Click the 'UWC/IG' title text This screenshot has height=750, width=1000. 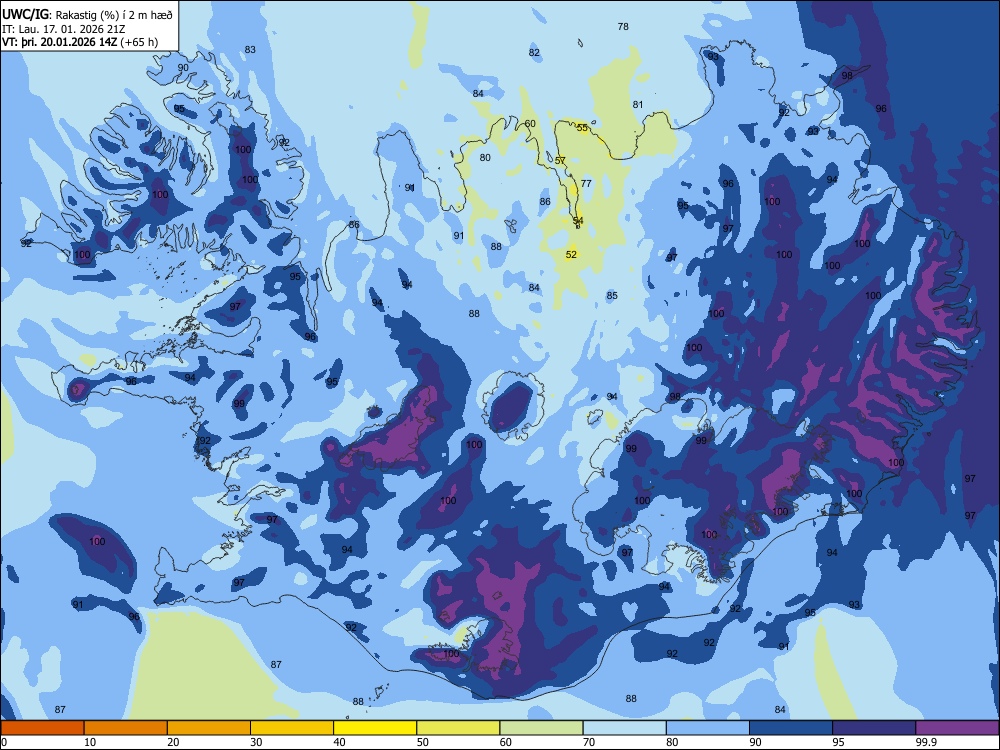[25, 15]
